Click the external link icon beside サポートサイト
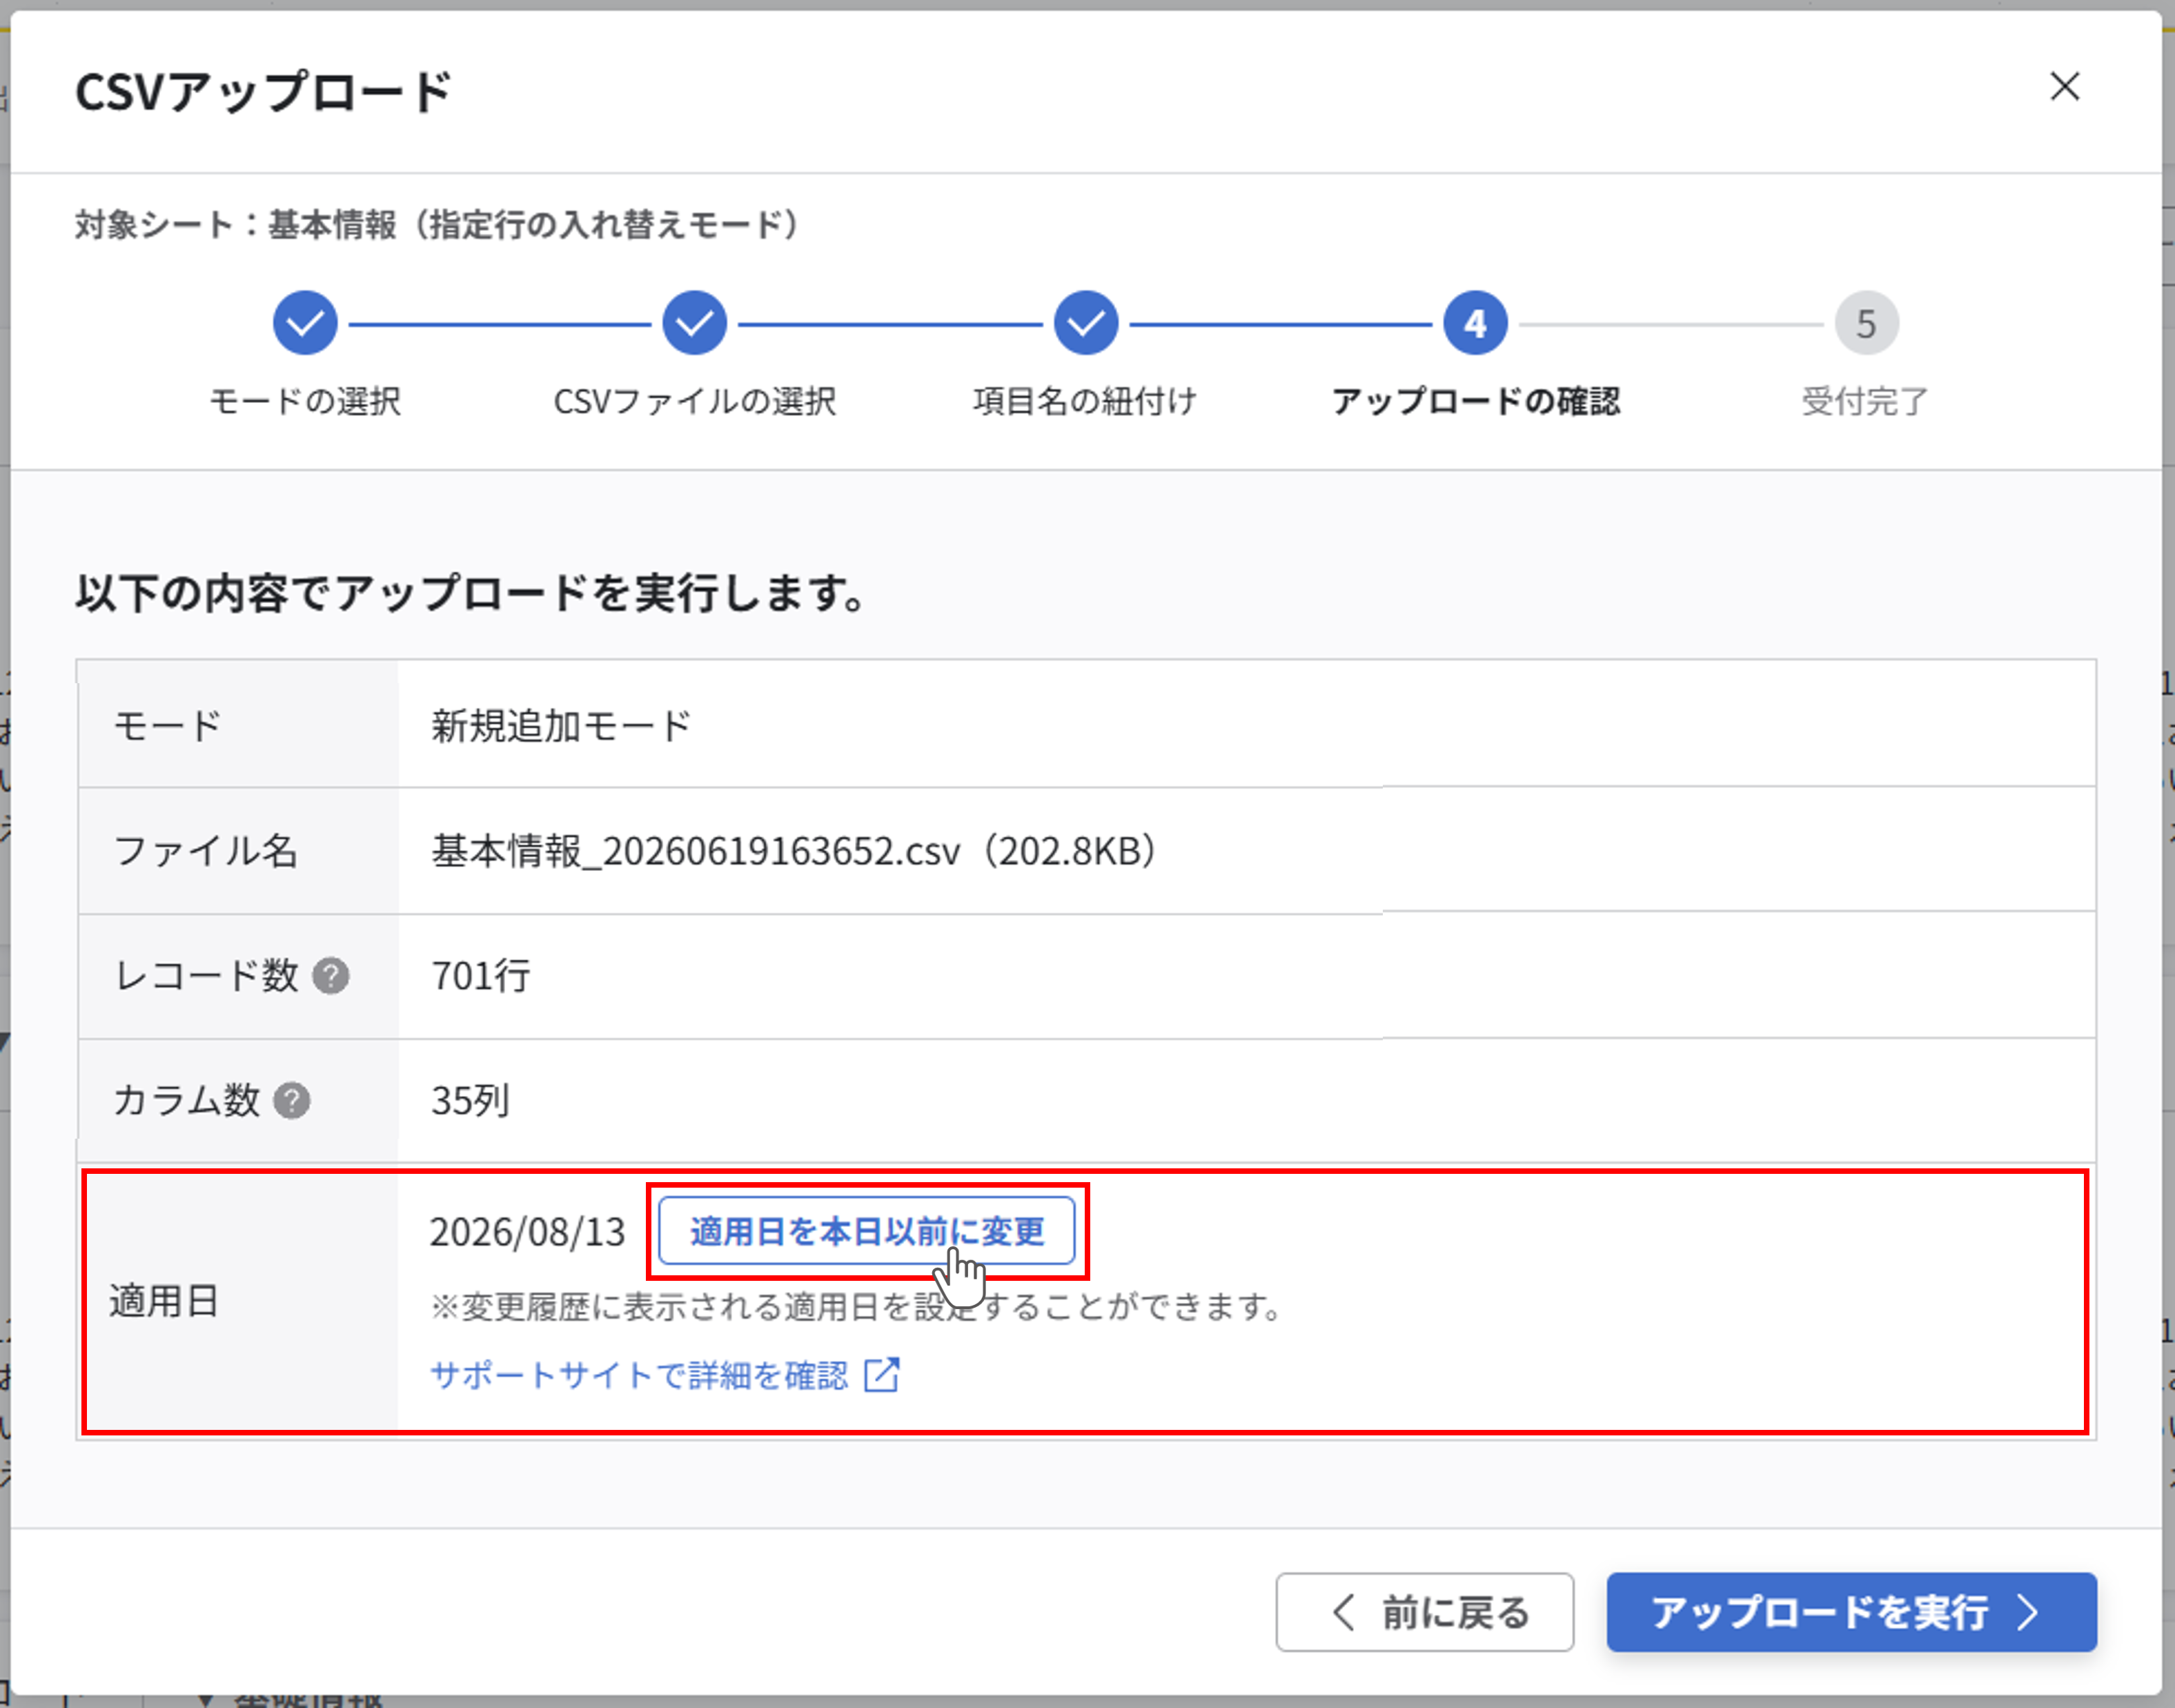The image size is (2175, 1708). click(882, 1375)
